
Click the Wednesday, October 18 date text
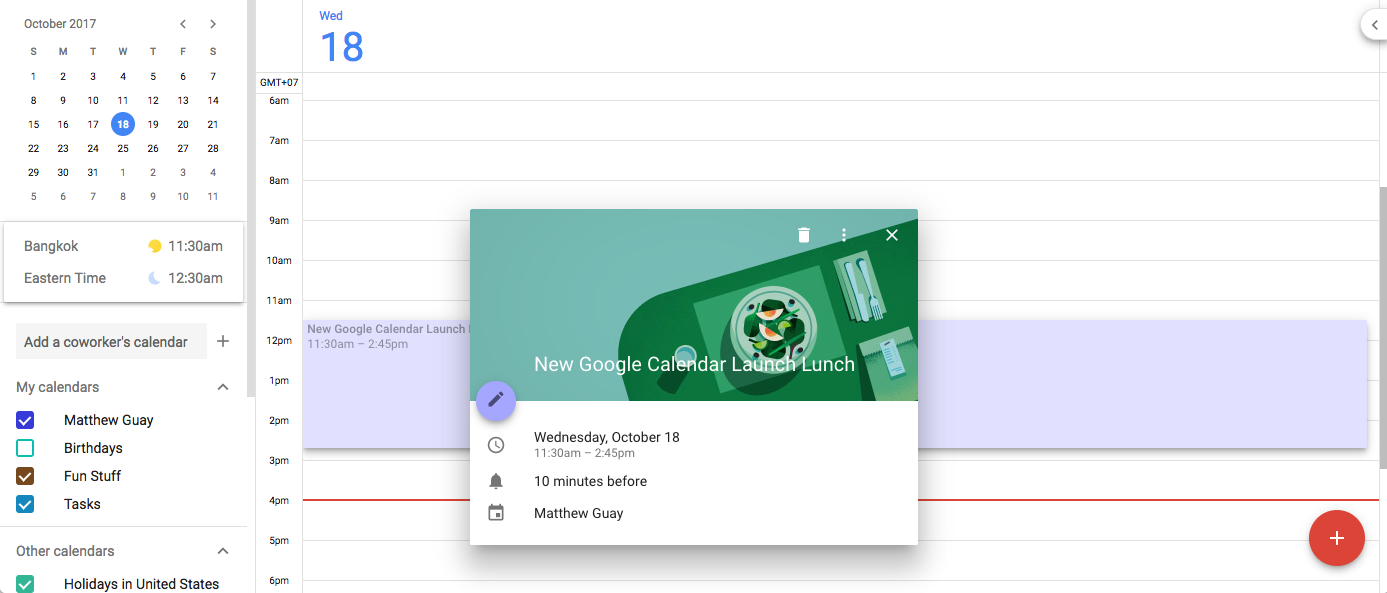click(x=607, y=437)
